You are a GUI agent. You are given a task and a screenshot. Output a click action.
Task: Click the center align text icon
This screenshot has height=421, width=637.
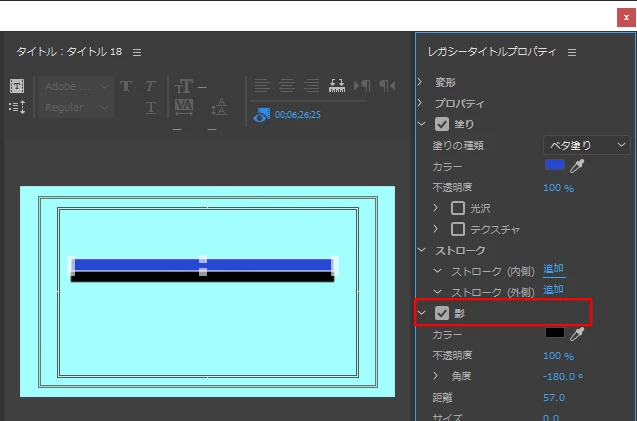pyautogui.click(x=287, y=86)
